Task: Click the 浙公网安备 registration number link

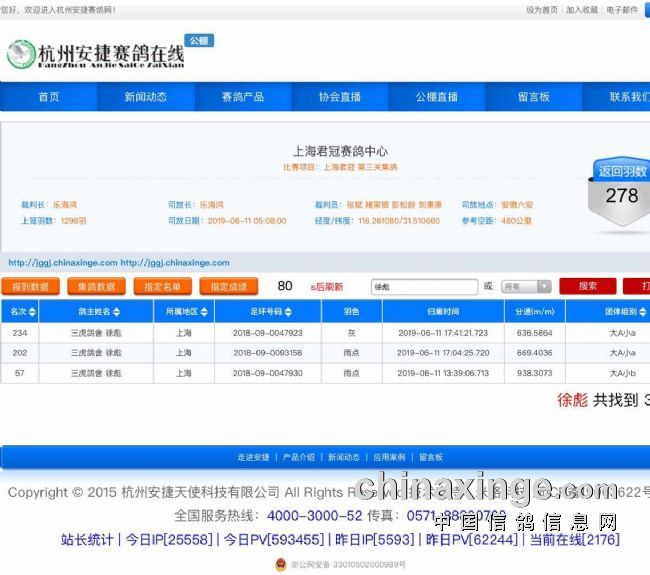Action: 348,565
